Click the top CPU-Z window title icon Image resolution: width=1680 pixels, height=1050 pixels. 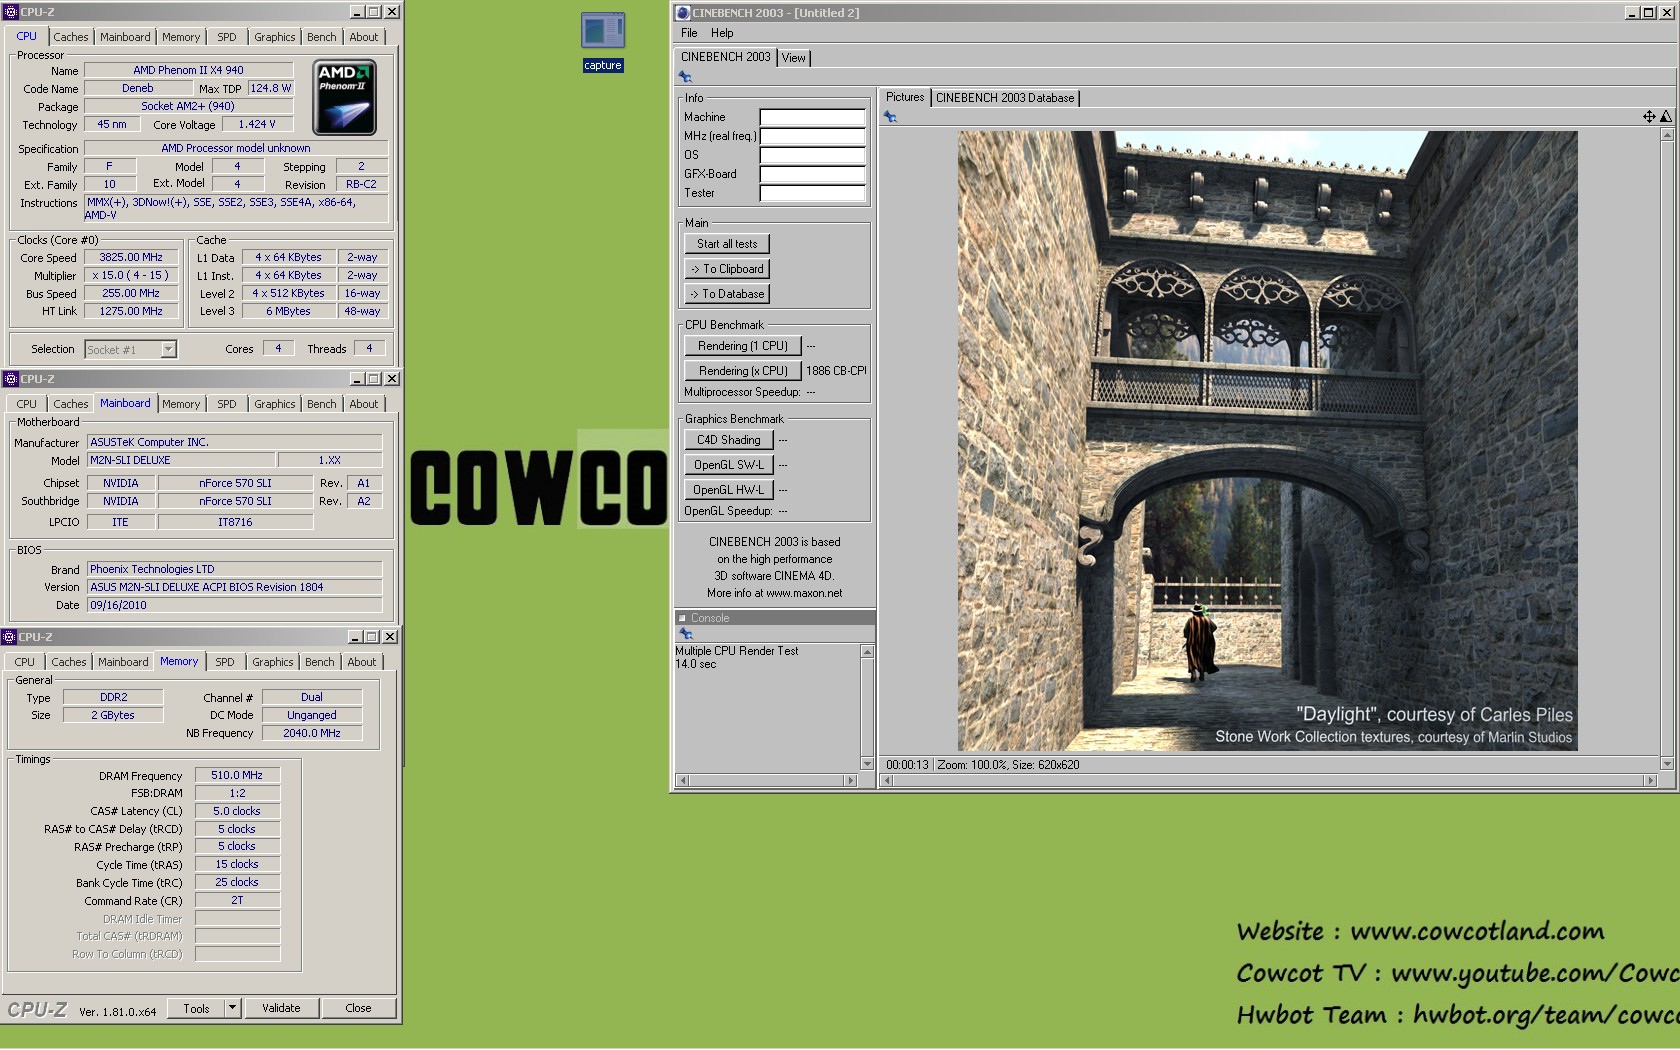pos(11,12)
